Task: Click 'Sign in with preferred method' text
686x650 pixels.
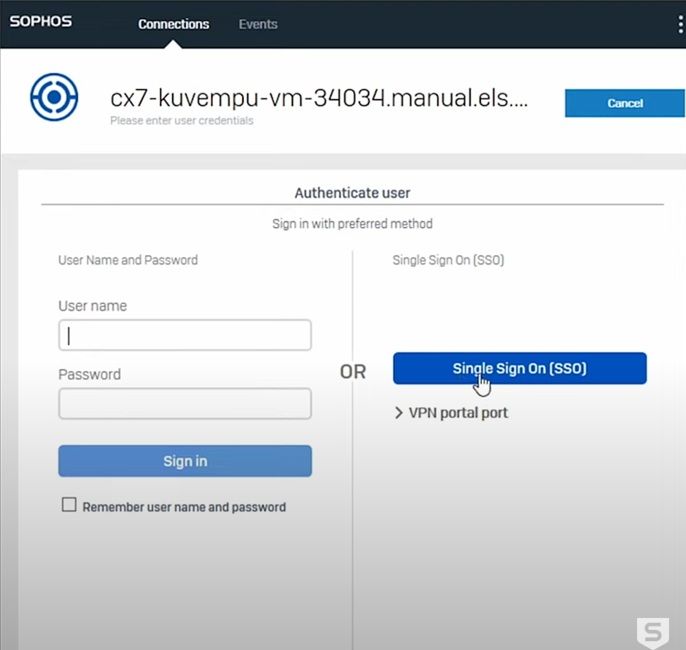Action: pos(352,224)
